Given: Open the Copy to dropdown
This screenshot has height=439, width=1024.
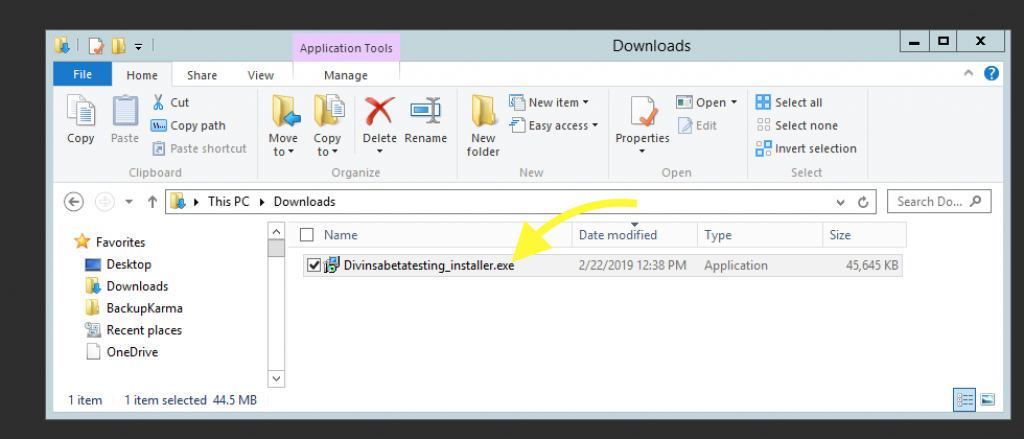Looking at the screenshot, I should pyautogui.click(x=327, y=126).
